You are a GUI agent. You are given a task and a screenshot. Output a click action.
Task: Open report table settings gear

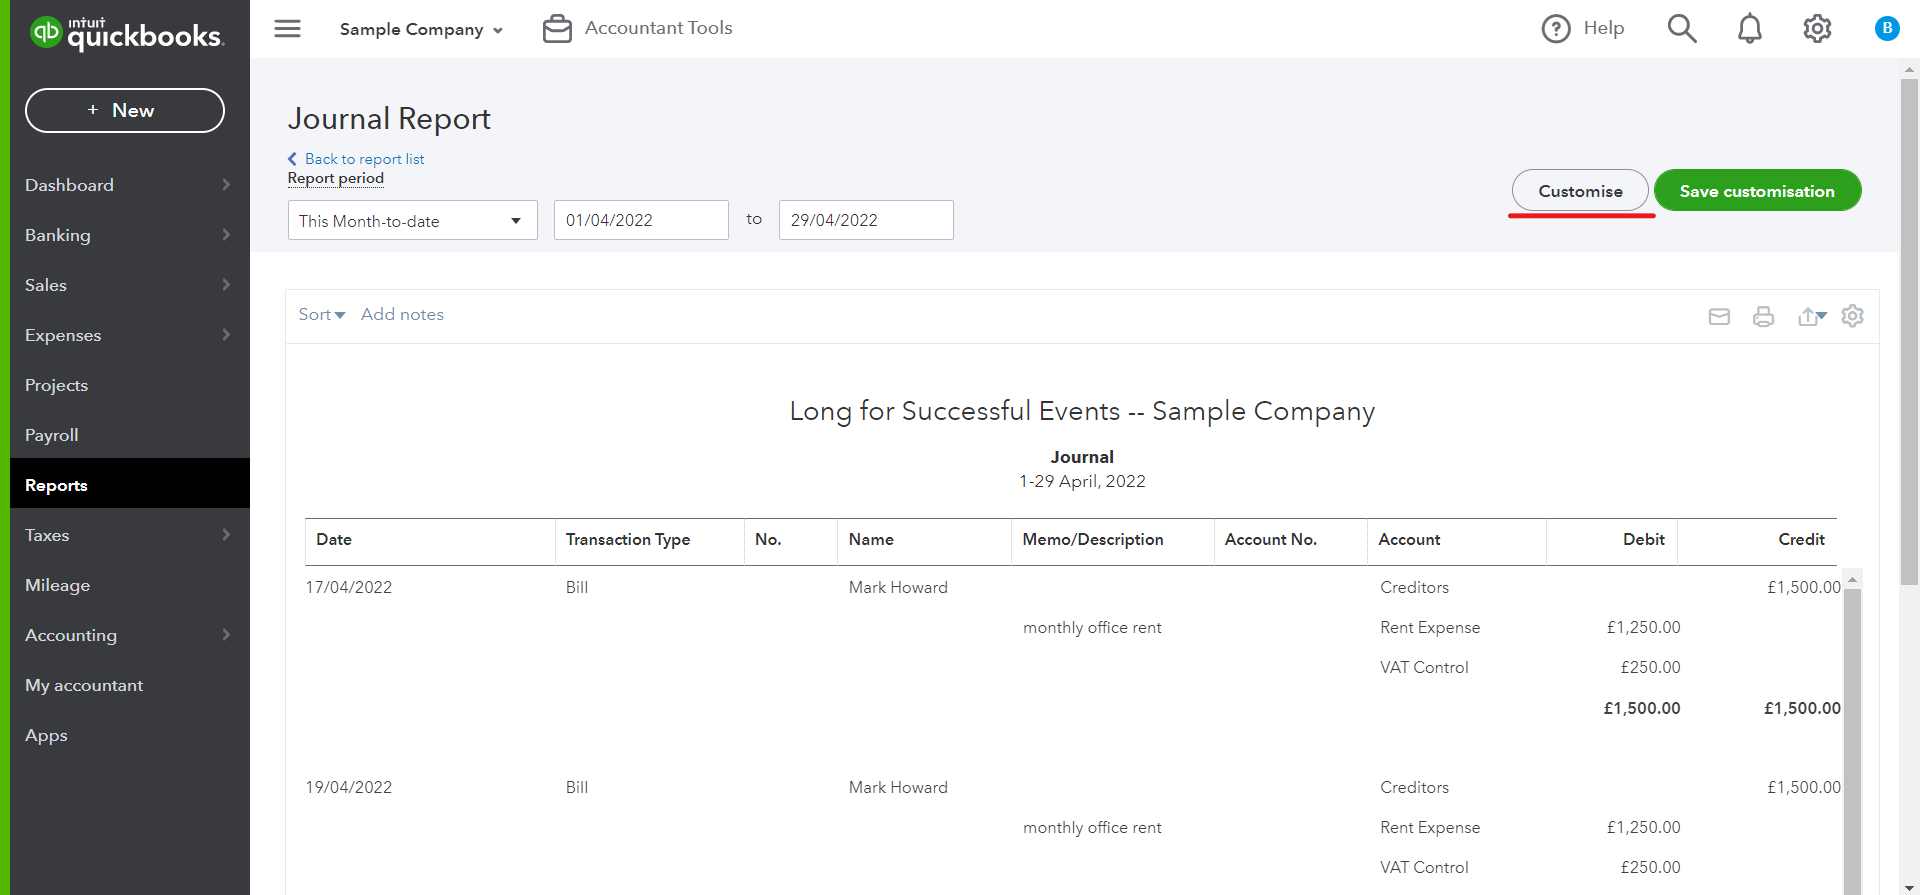click(x=1852, y=316)
